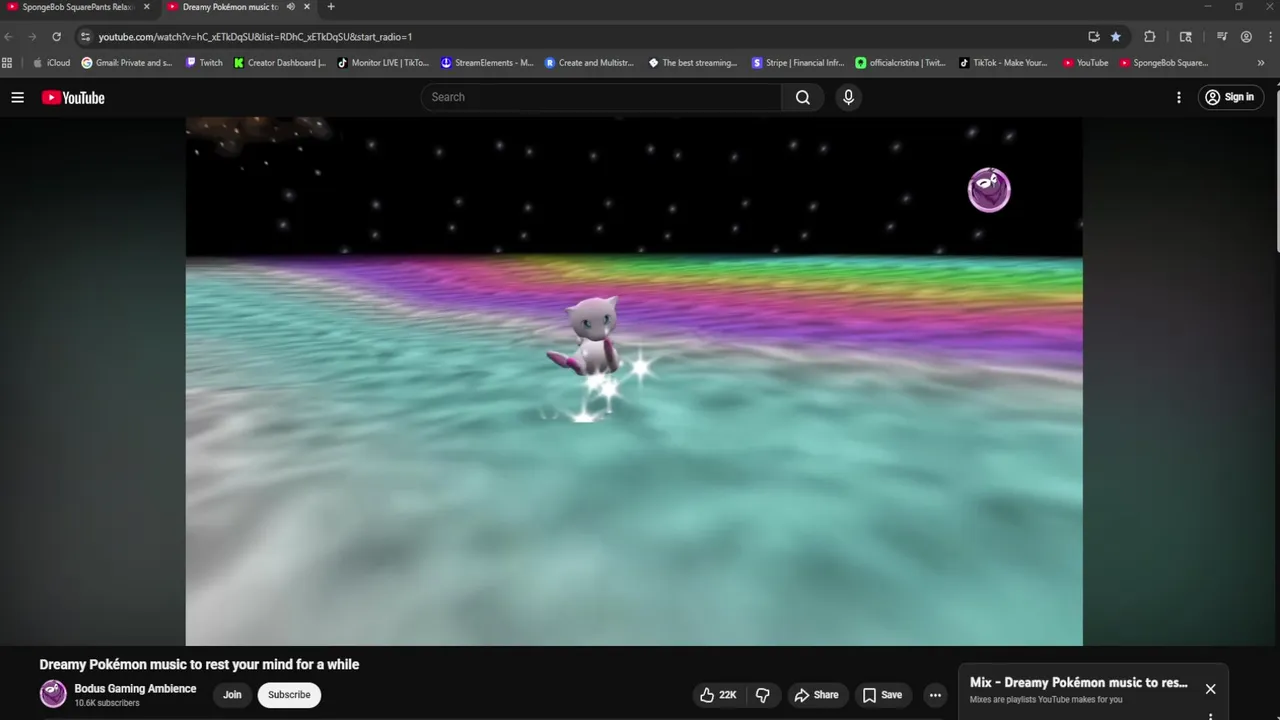Image resolution: width=1280 pixels, height=720 pixels.
Task: Open the YouTube bookmark
Action: 1086,63
